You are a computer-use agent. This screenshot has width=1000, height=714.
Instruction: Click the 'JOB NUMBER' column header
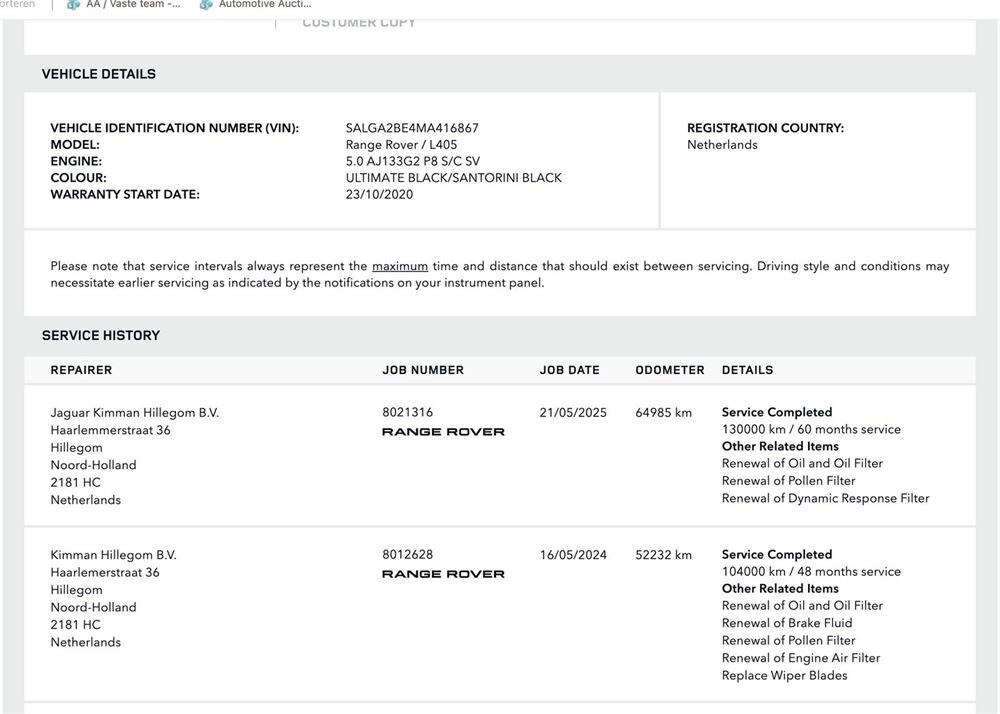click(423, 370)
